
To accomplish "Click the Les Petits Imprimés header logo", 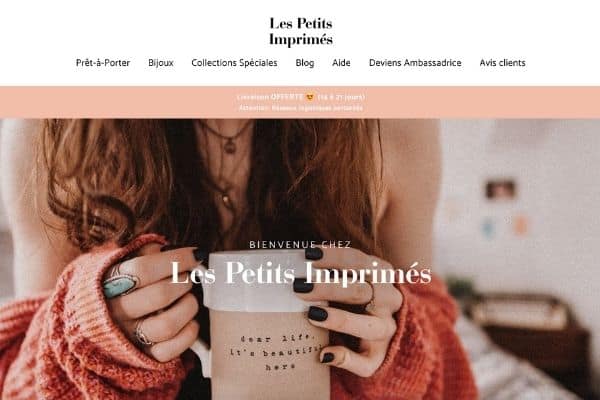I will [x=301, y=31].
